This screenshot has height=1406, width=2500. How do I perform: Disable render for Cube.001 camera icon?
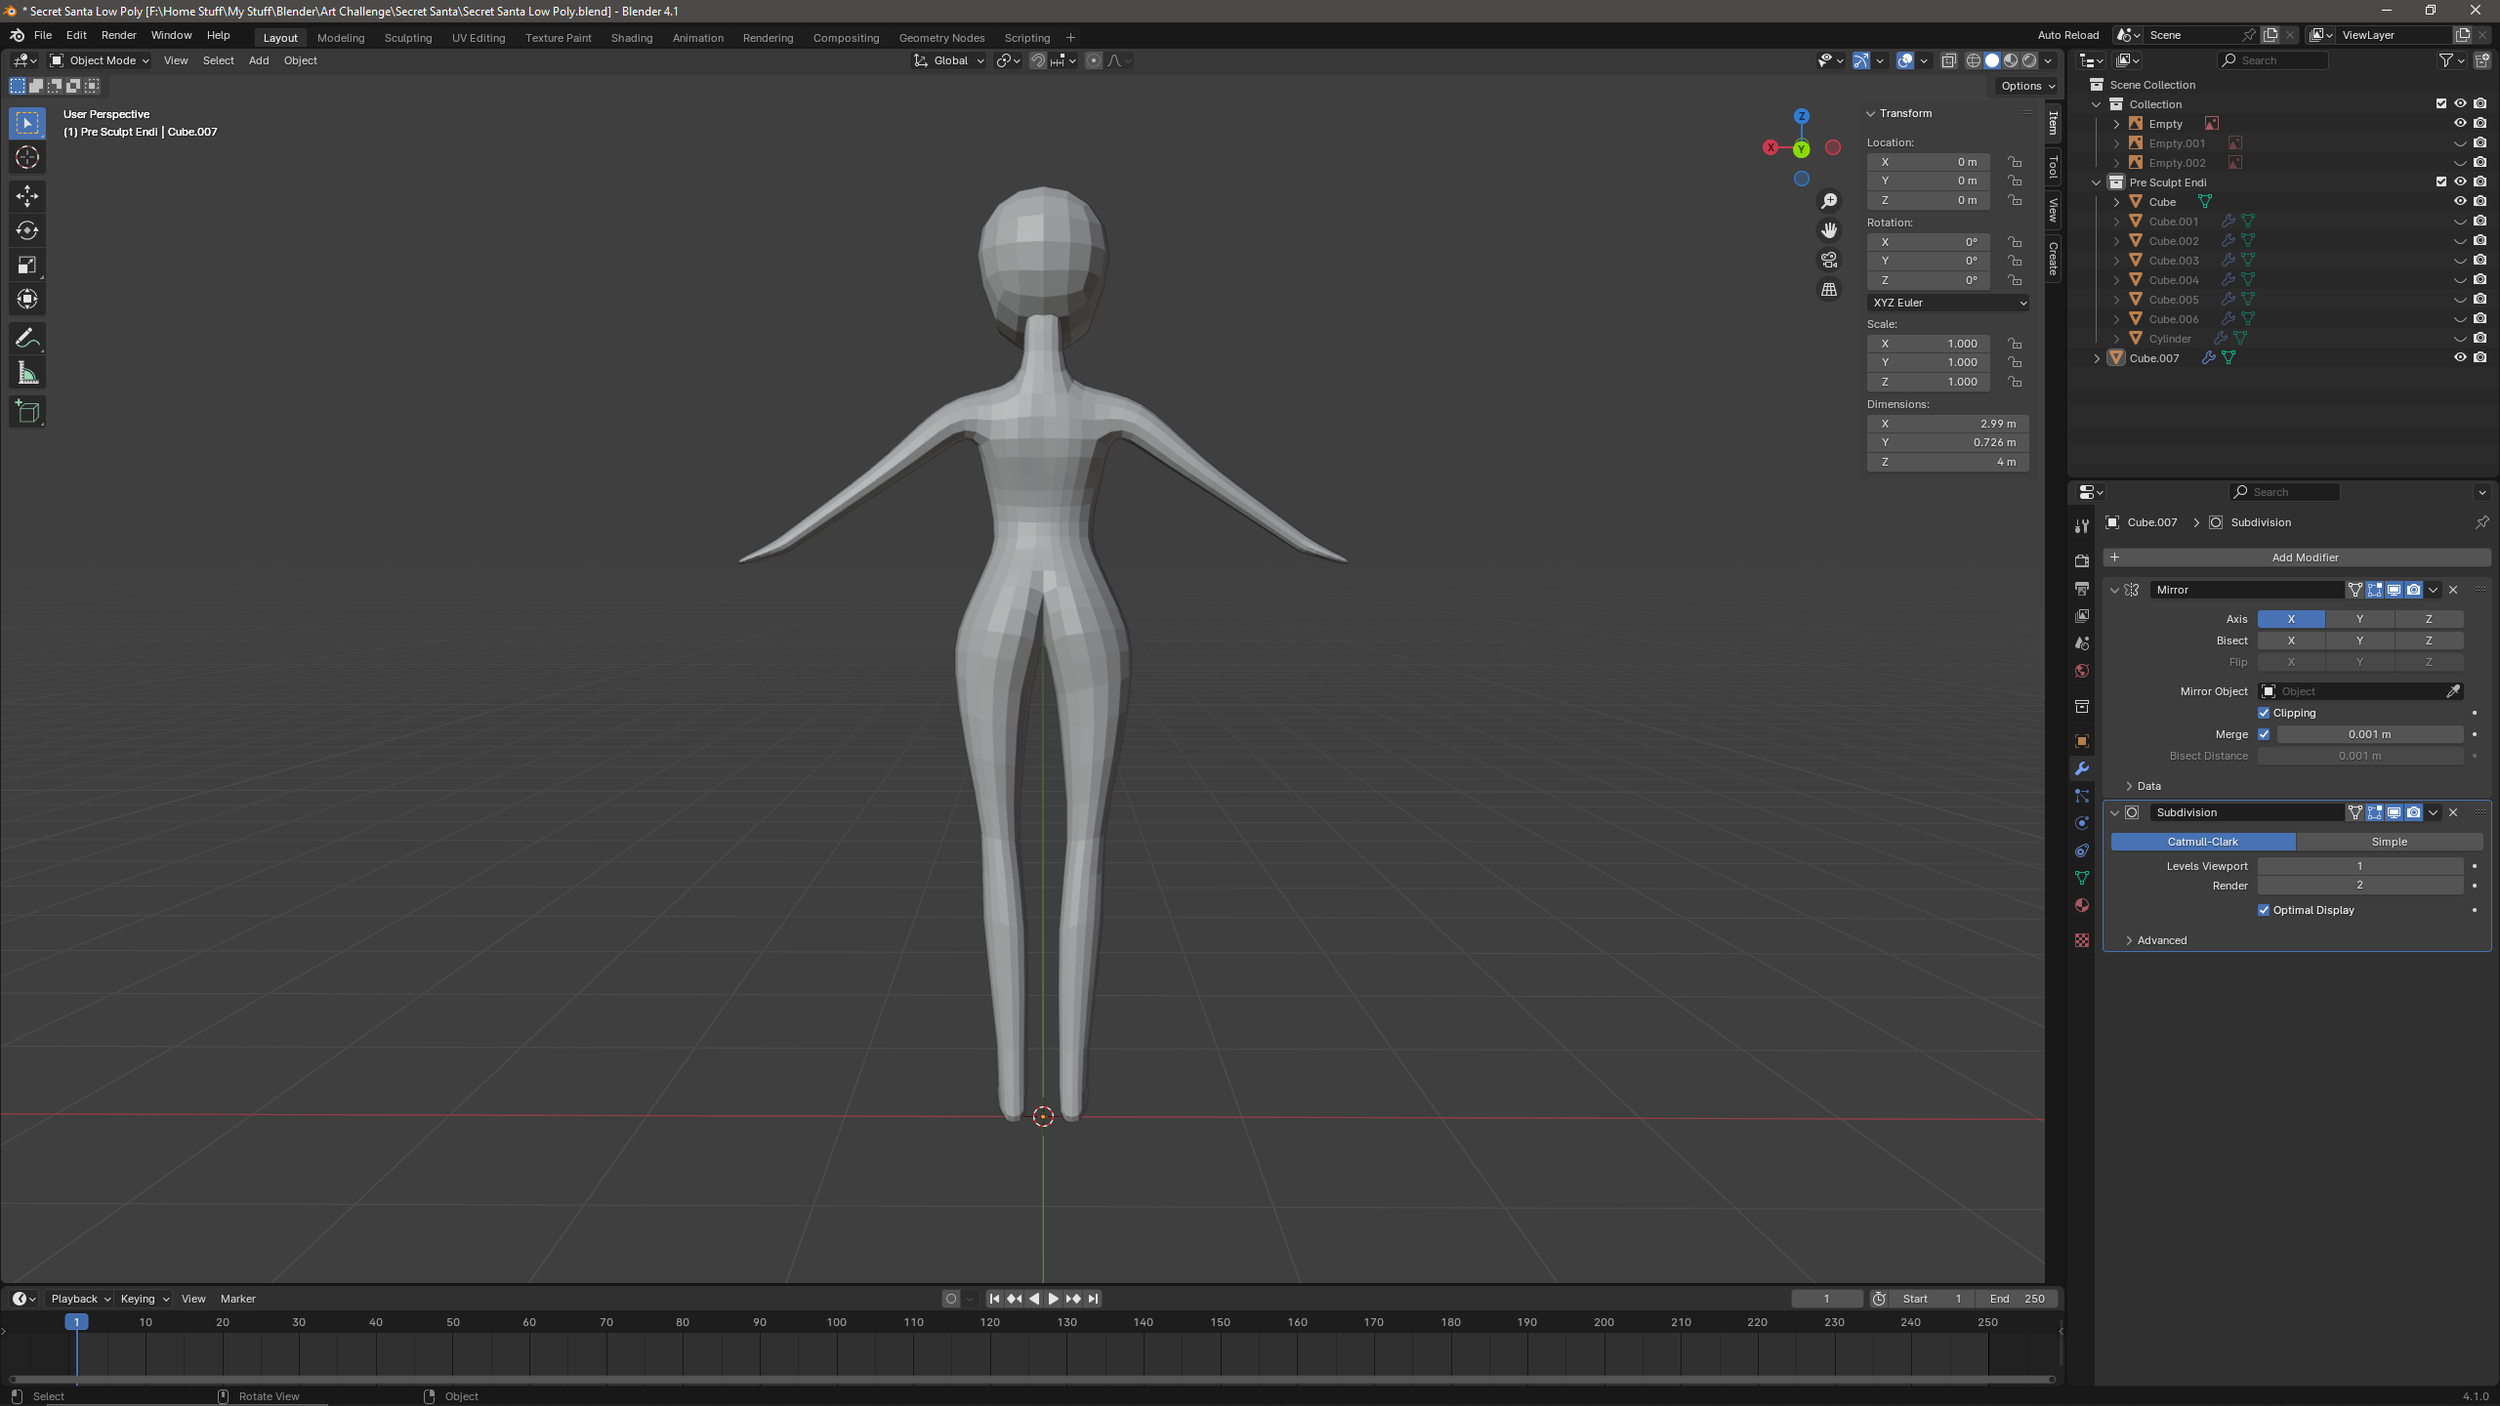[2480, 221]
